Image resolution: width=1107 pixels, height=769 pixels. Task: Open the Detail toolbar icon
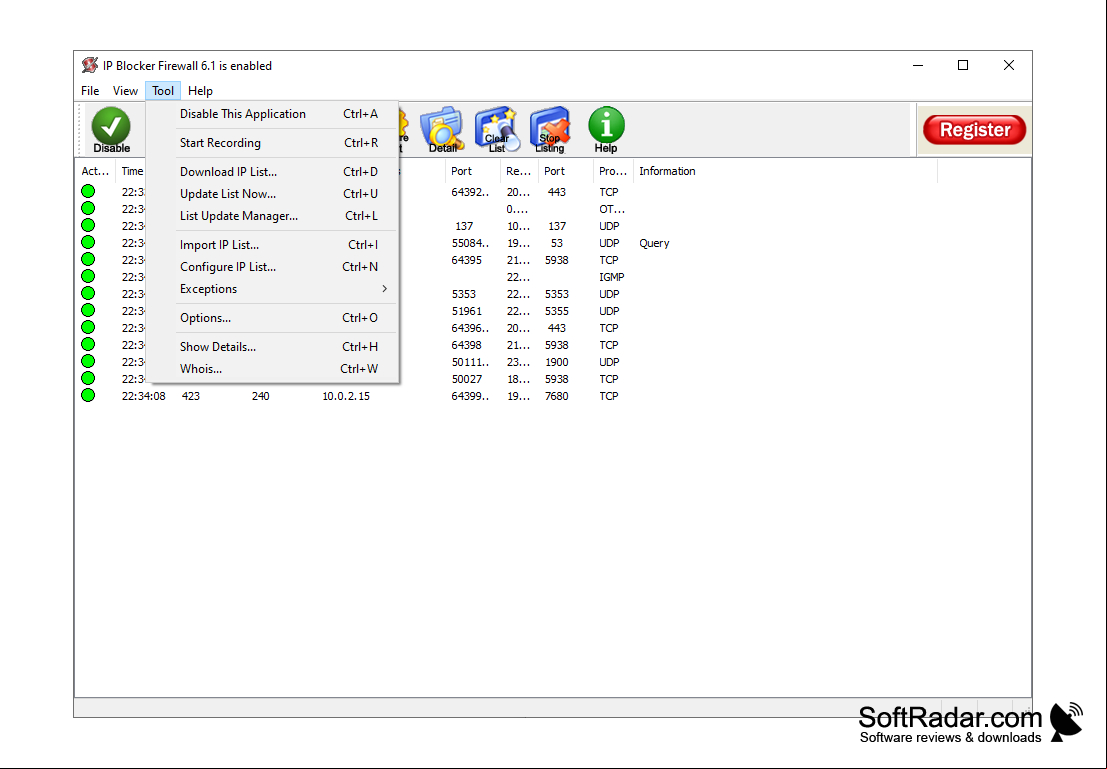pyautogui.click(x=442, y=130)
